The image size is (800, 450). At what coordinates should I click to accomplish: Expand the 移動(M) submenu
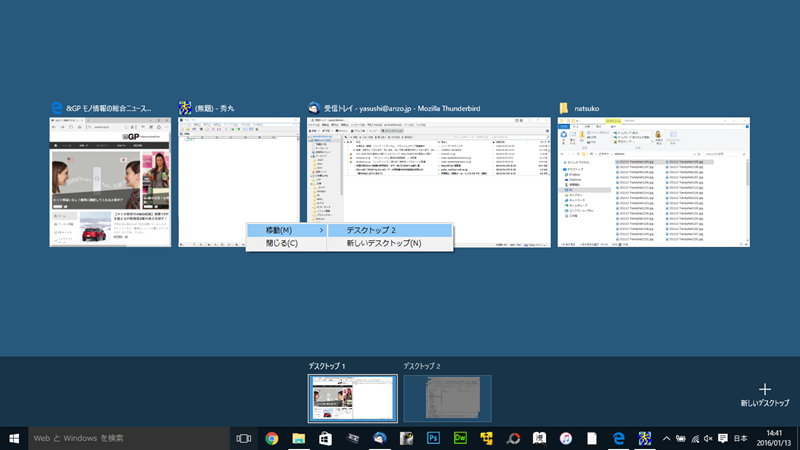286,231
